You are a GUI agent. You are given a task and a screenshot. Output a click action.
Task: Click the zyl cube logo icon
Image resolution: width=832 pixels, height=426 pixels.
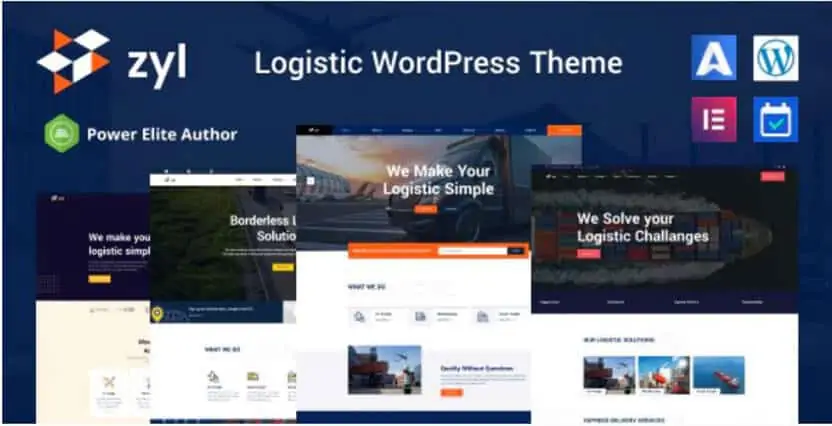click(x=73, y=60)
